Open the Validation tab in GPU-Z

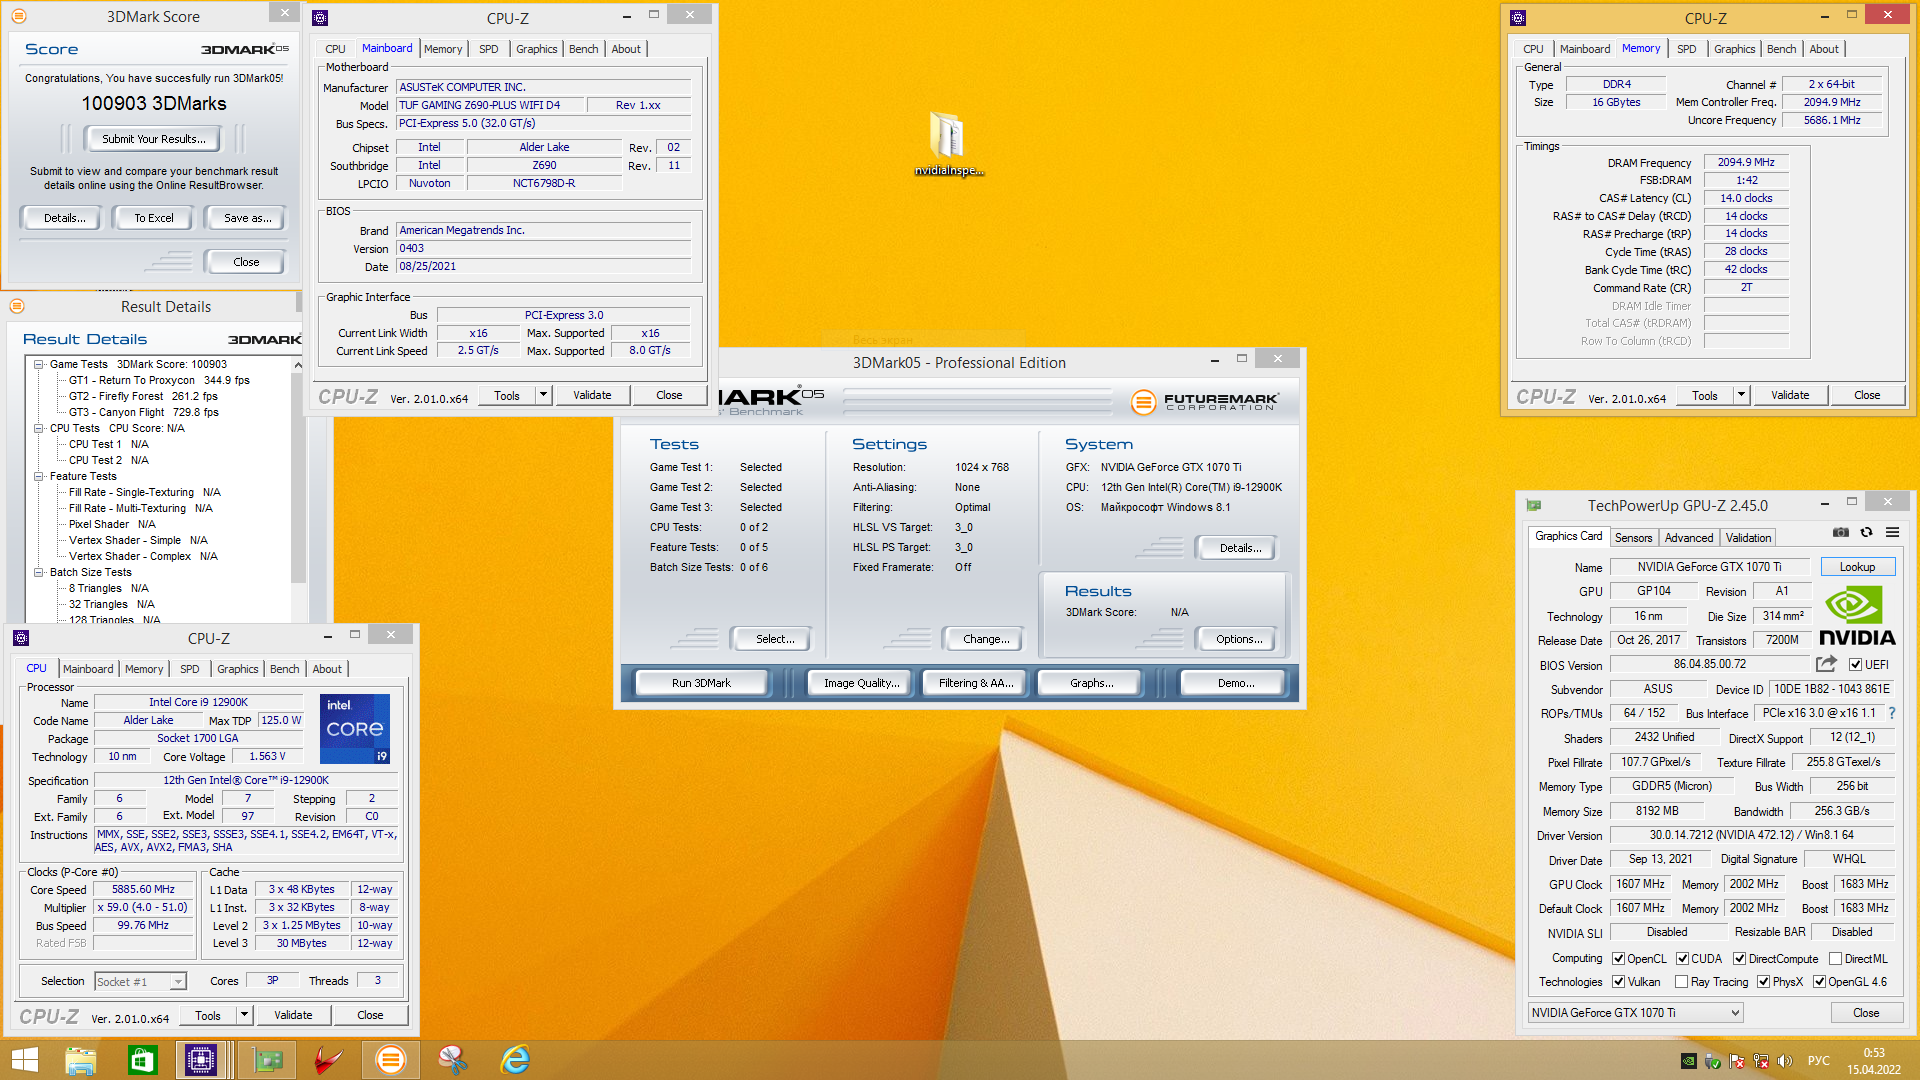1748,538
